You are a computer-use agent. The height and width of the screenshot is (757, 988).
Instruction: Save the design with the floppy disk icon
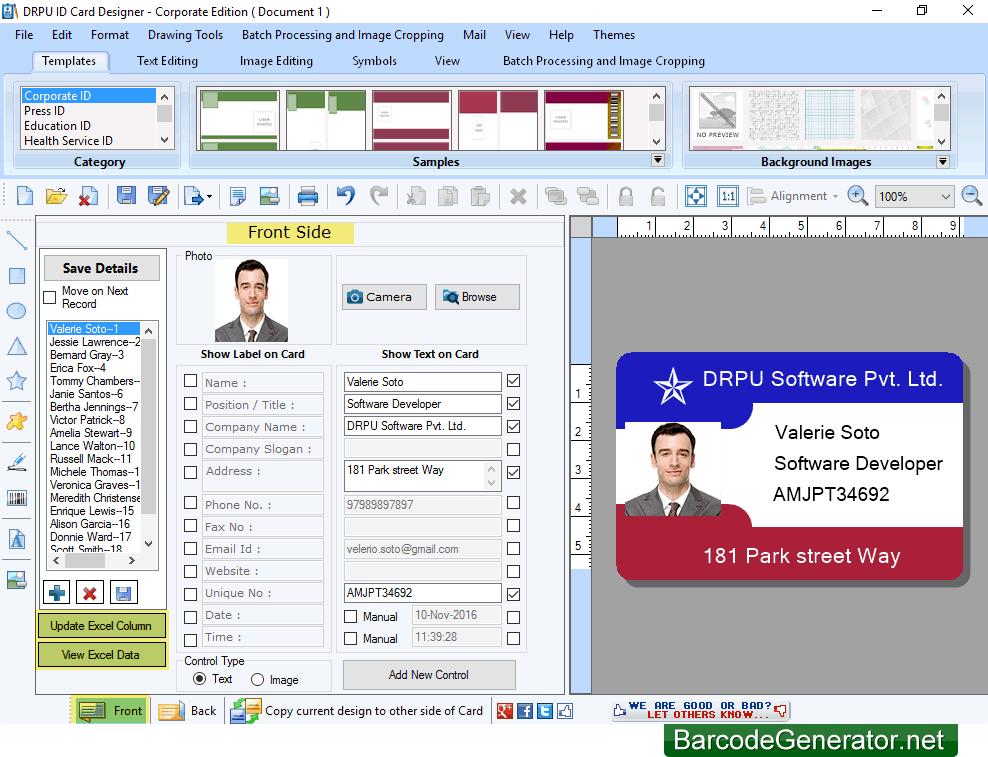point(126,196)
